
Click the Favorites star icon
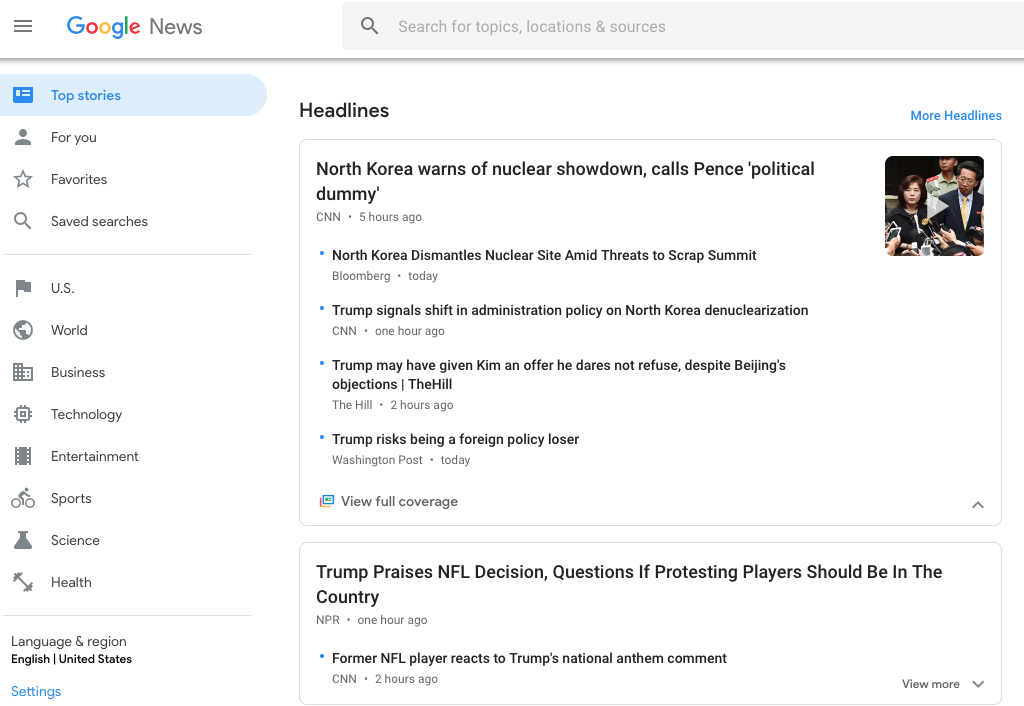coord(23,179)
